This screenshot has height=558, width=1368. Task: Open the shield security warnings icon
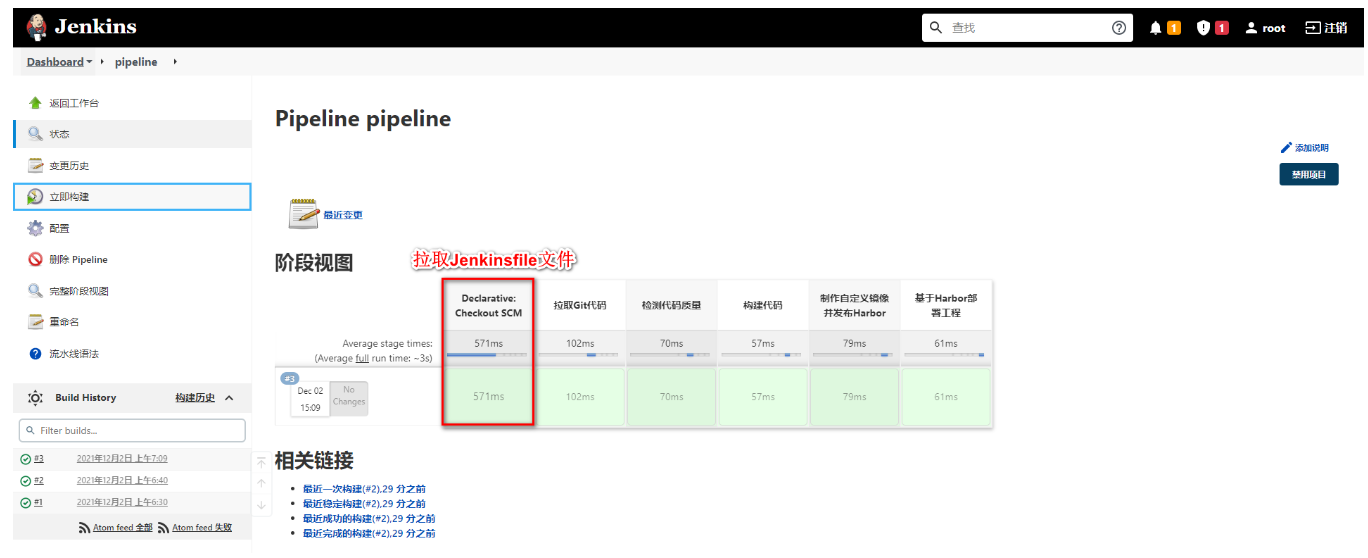tap(1204, 28)
